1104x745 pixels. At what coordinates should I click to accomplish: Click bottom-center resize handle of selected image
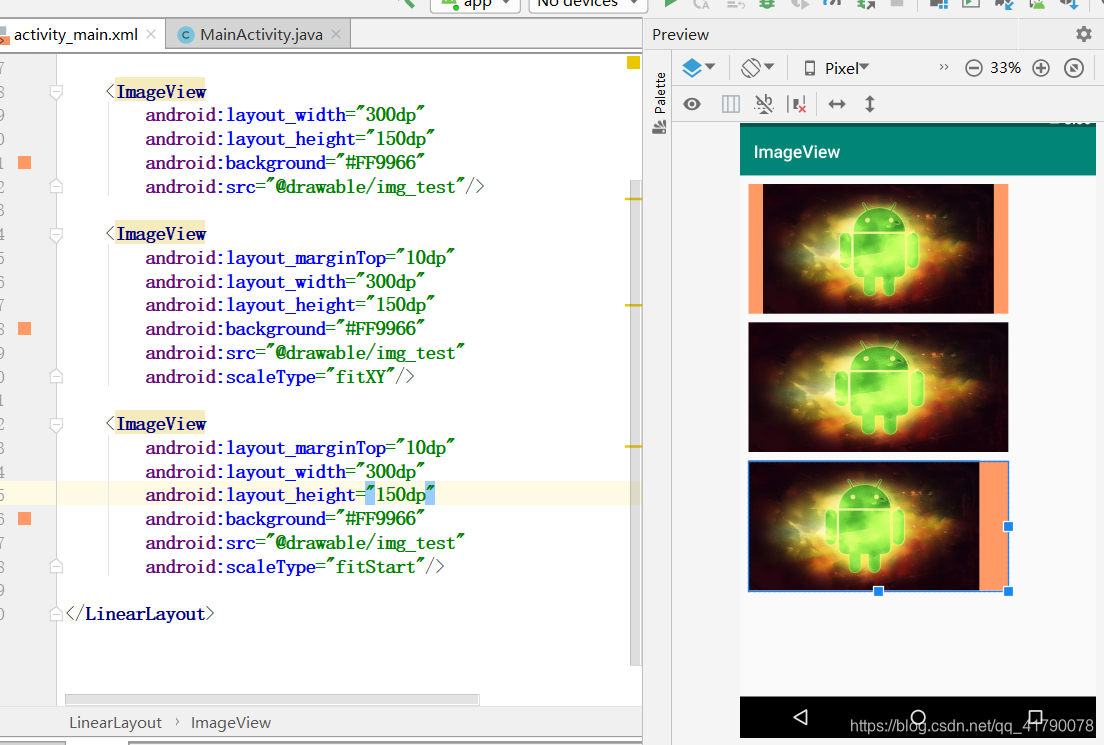click(878, 591)
